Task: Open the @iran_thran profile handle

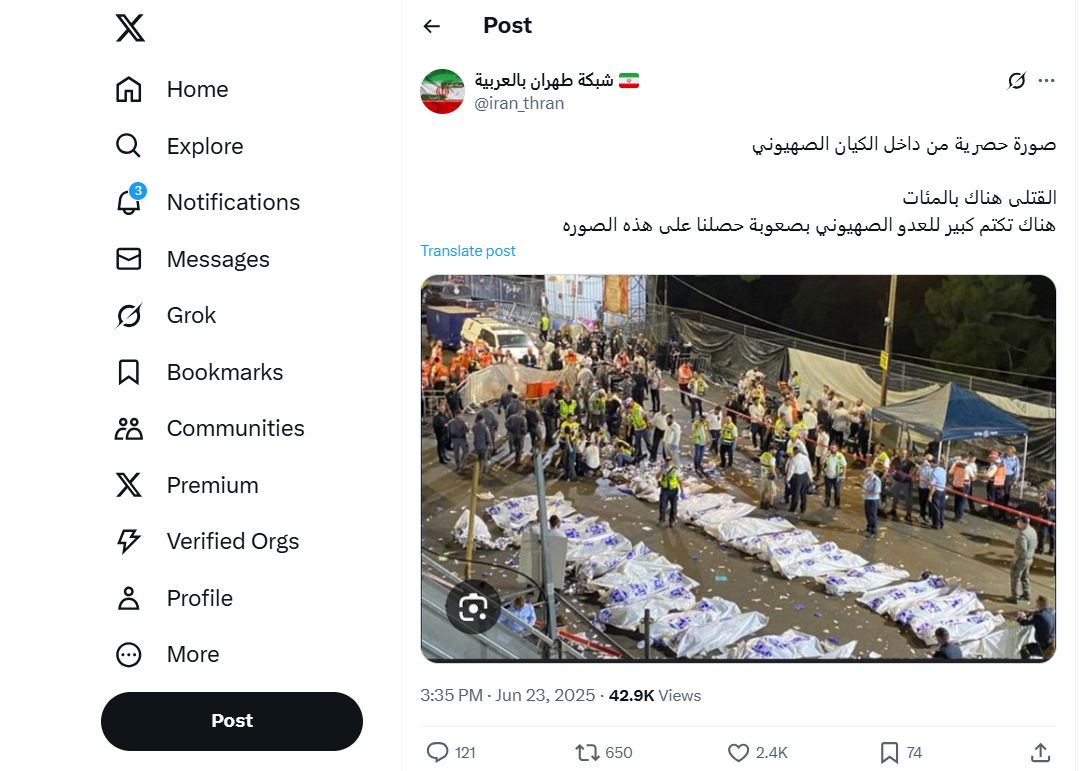Action: point(519,104)
